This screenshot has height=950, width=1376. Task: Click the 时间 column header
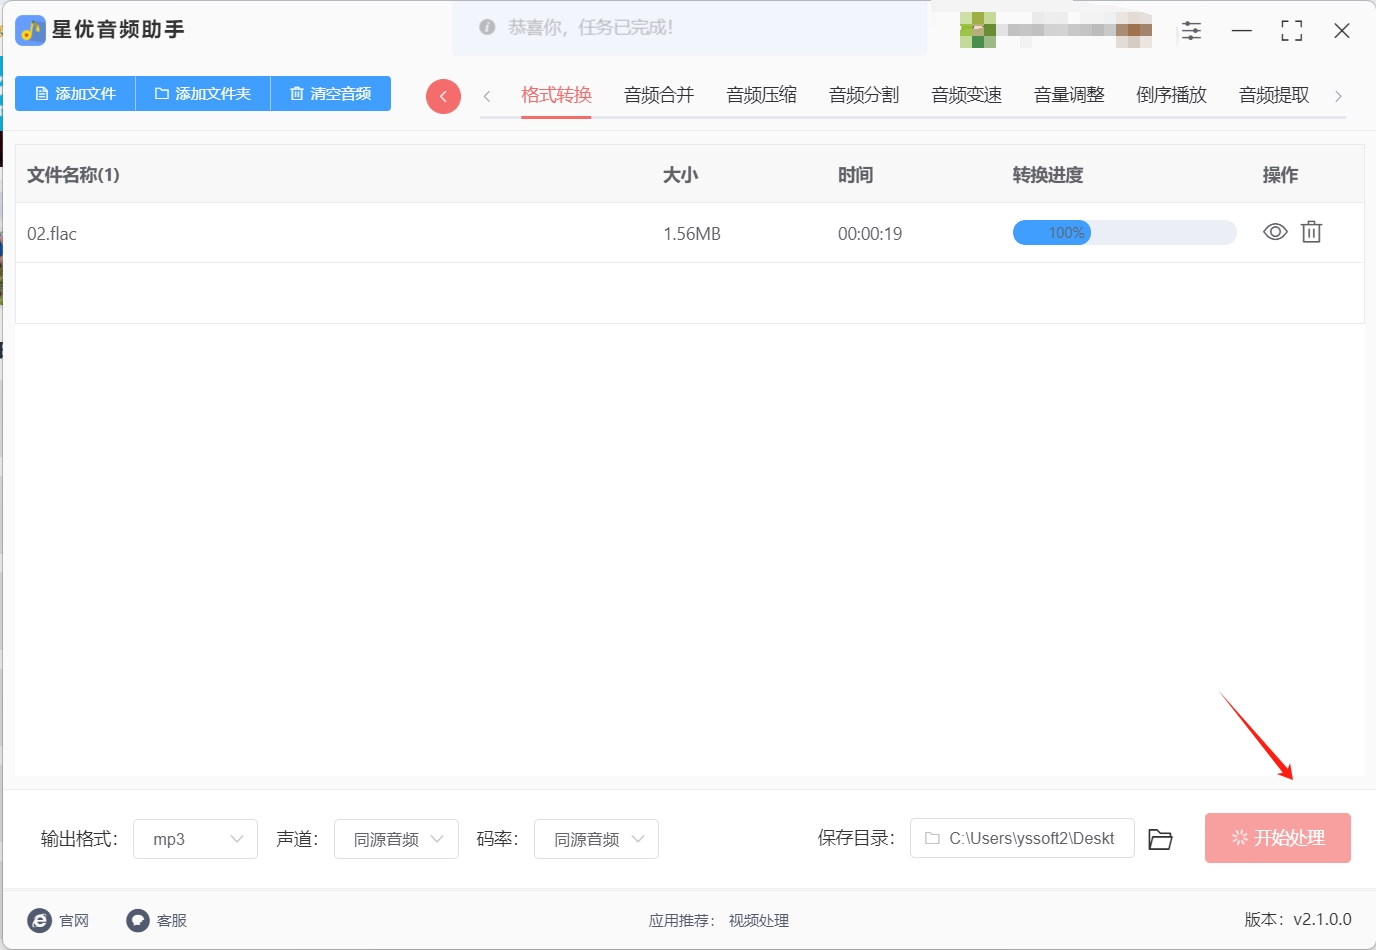tap(855, 175)
